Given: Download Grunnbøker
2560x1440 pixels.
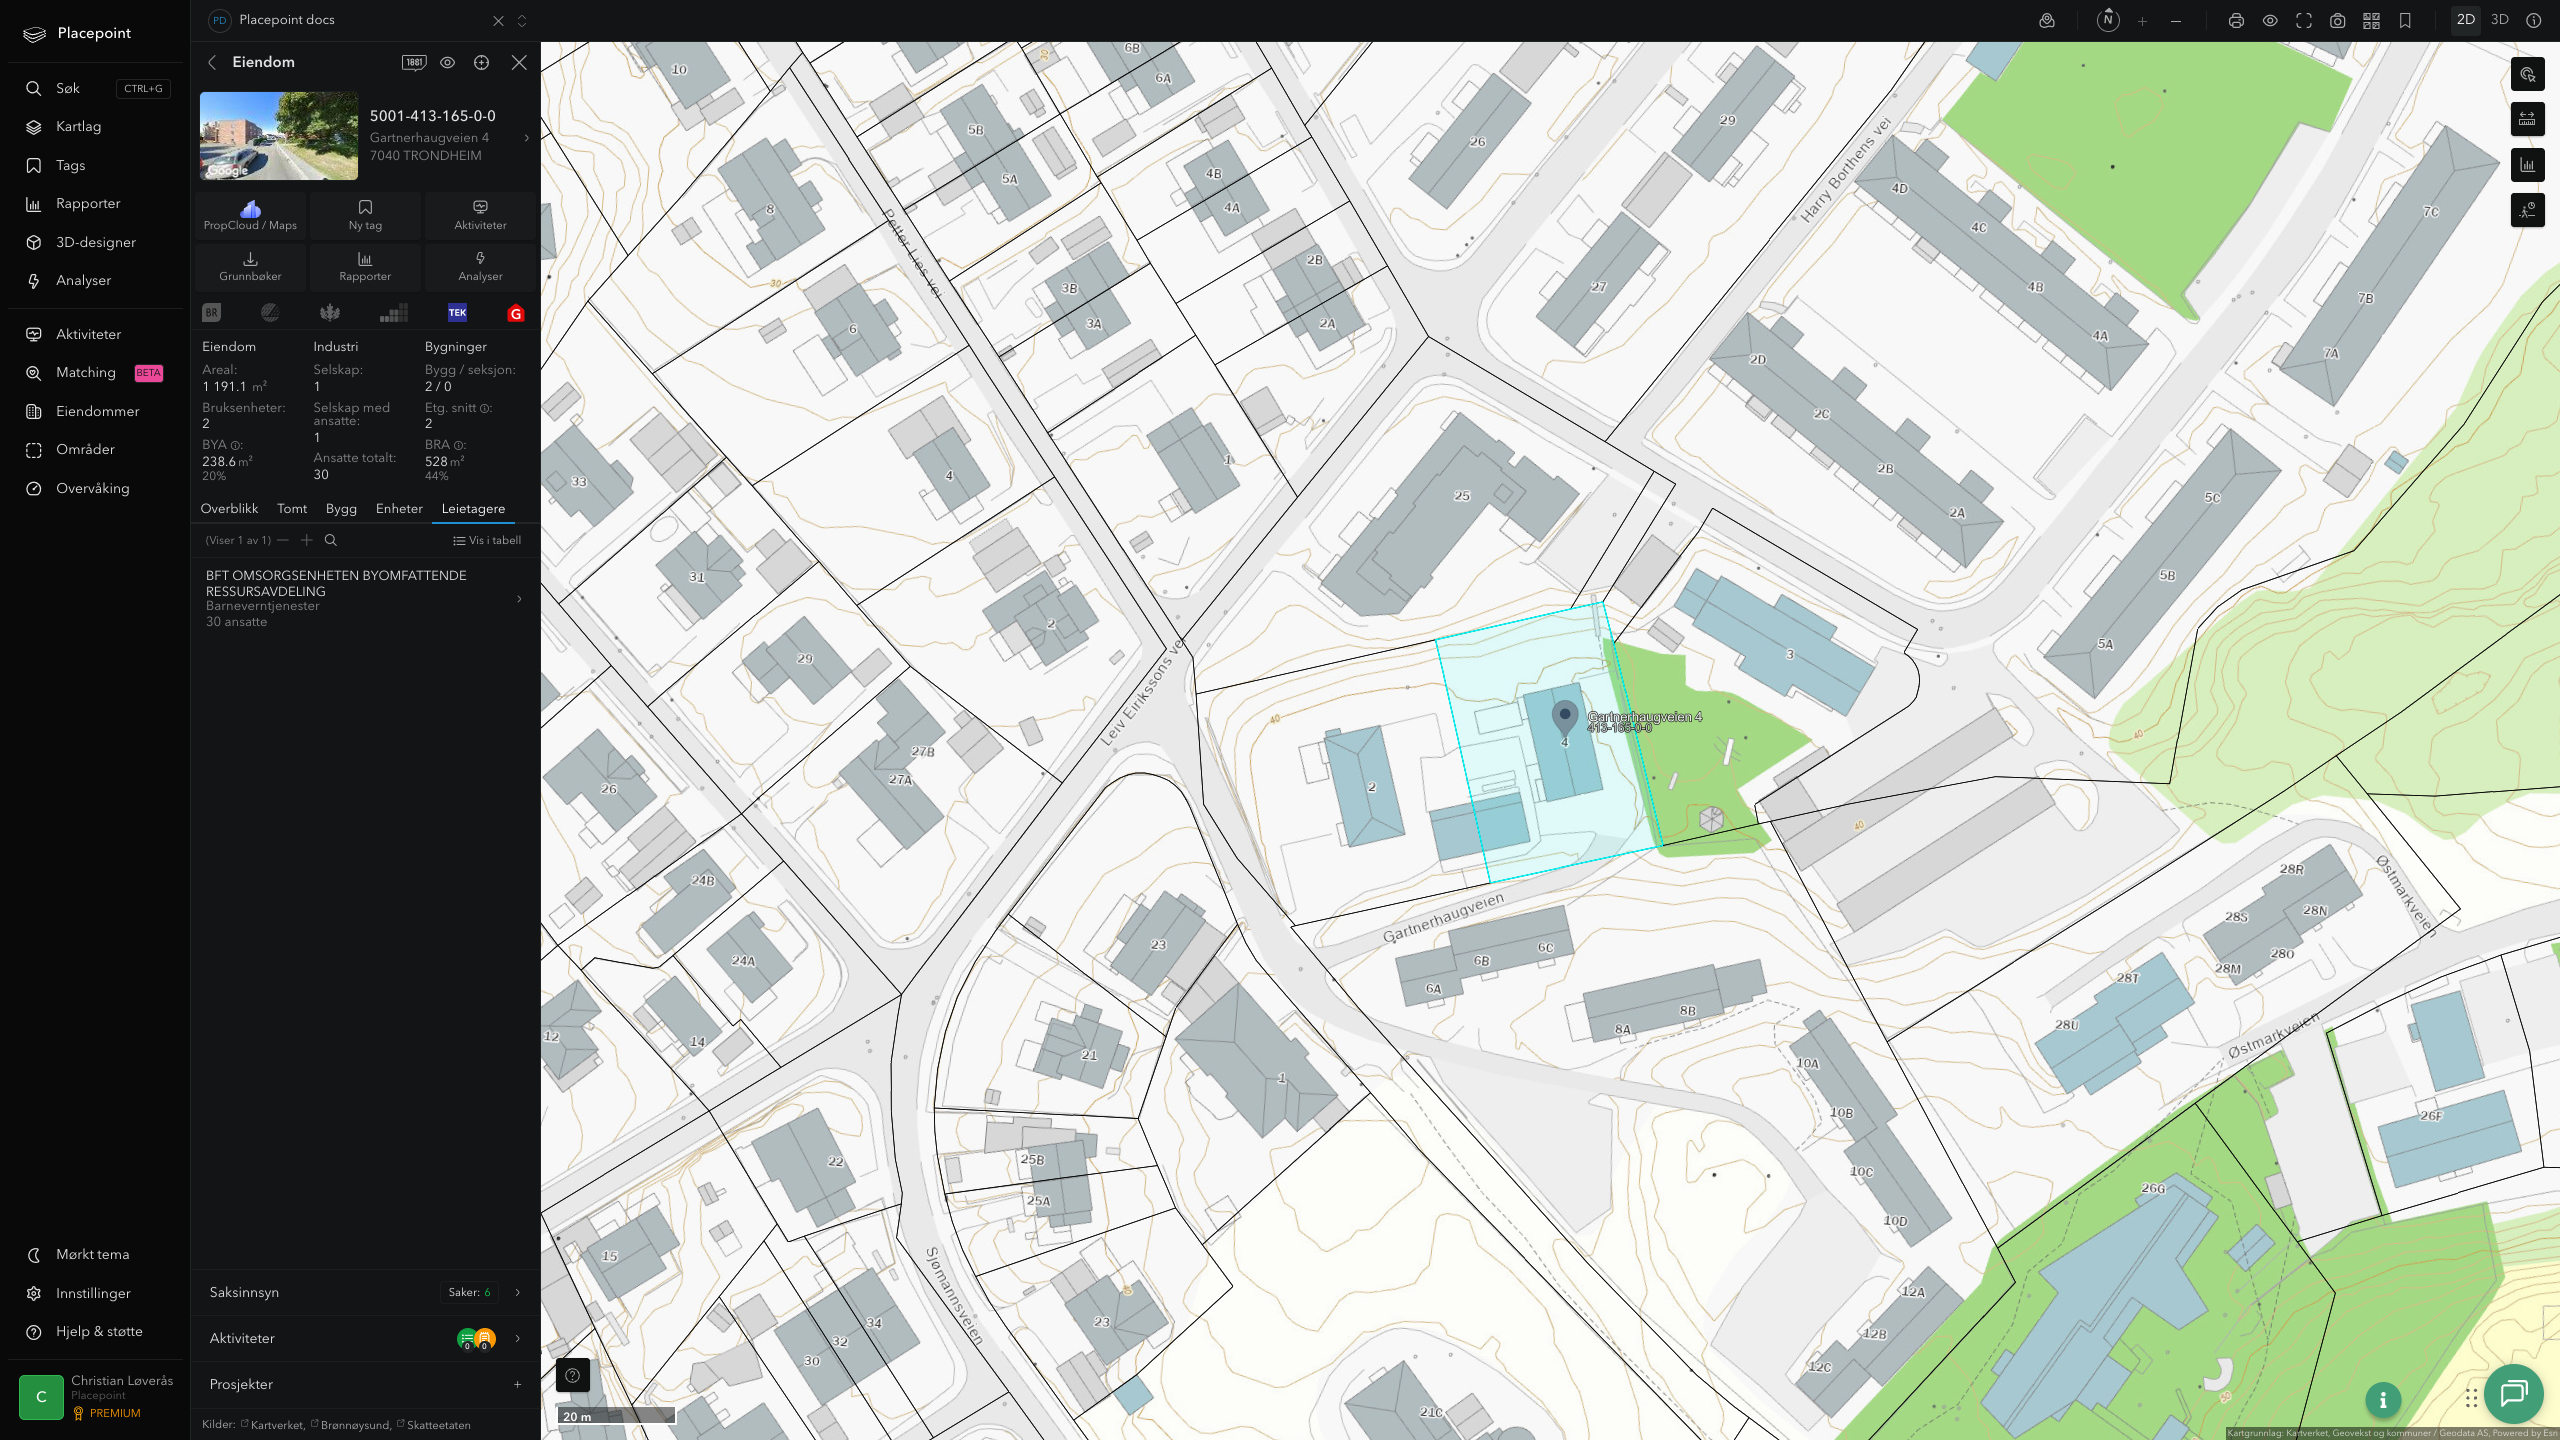Looking at the screenshot, I should pos(250,266).
